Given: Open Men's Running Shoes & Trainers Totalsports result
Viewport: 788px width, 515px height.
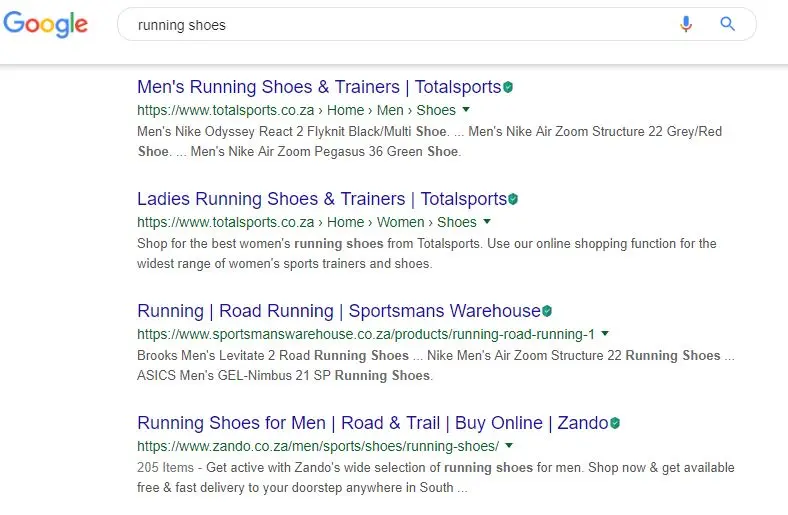Looking at the screenshot, I should (318, 87).
